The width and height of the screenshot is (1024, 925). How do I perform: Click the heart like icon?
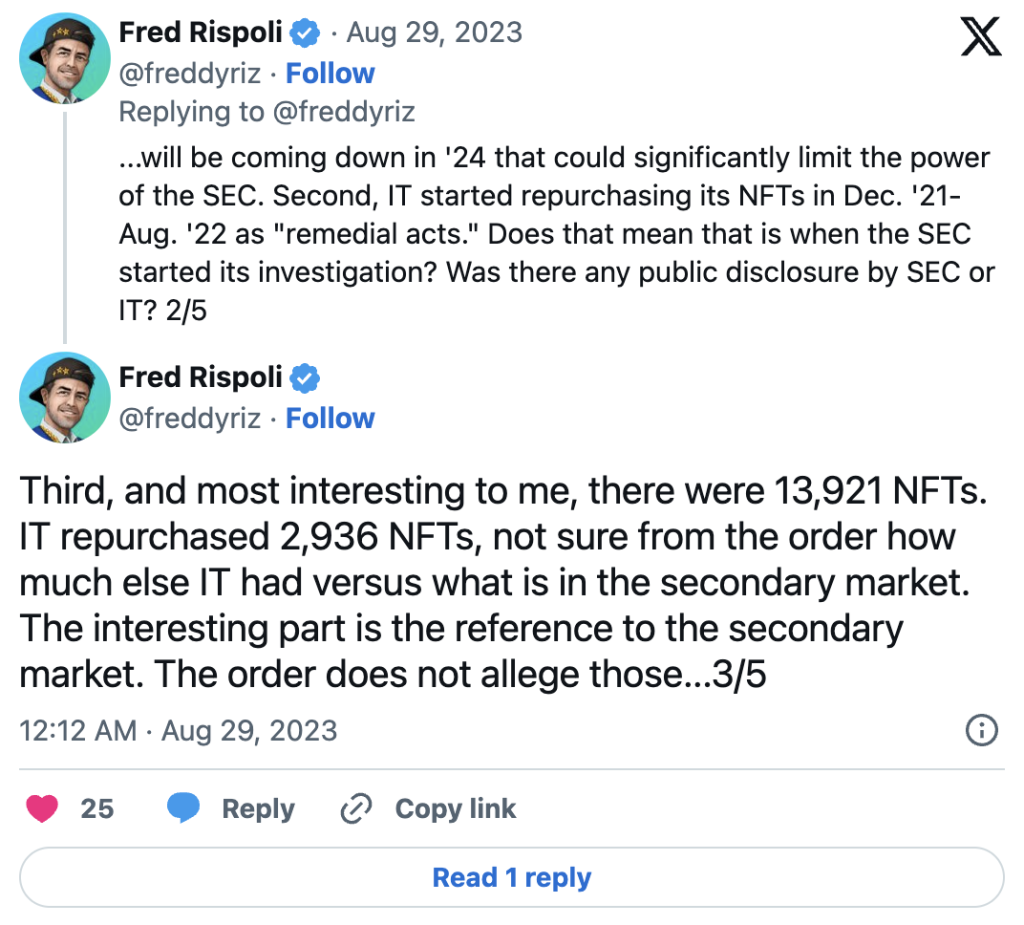(42, 808)
